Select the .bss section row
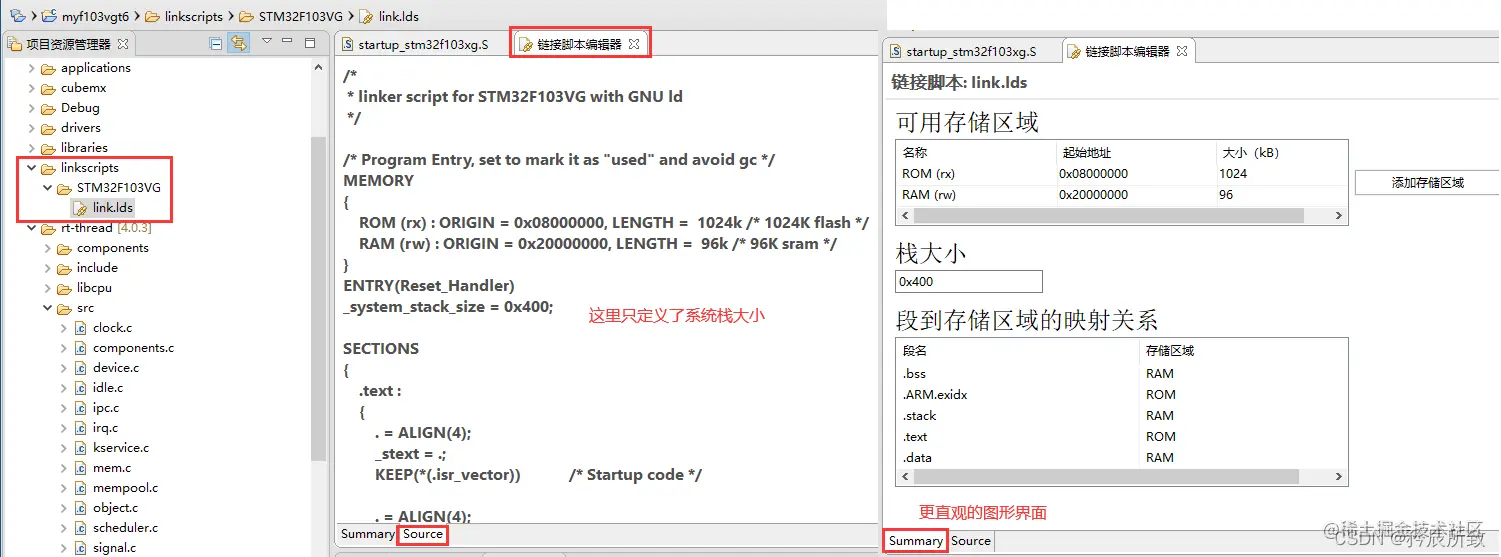 point(1122,374)
